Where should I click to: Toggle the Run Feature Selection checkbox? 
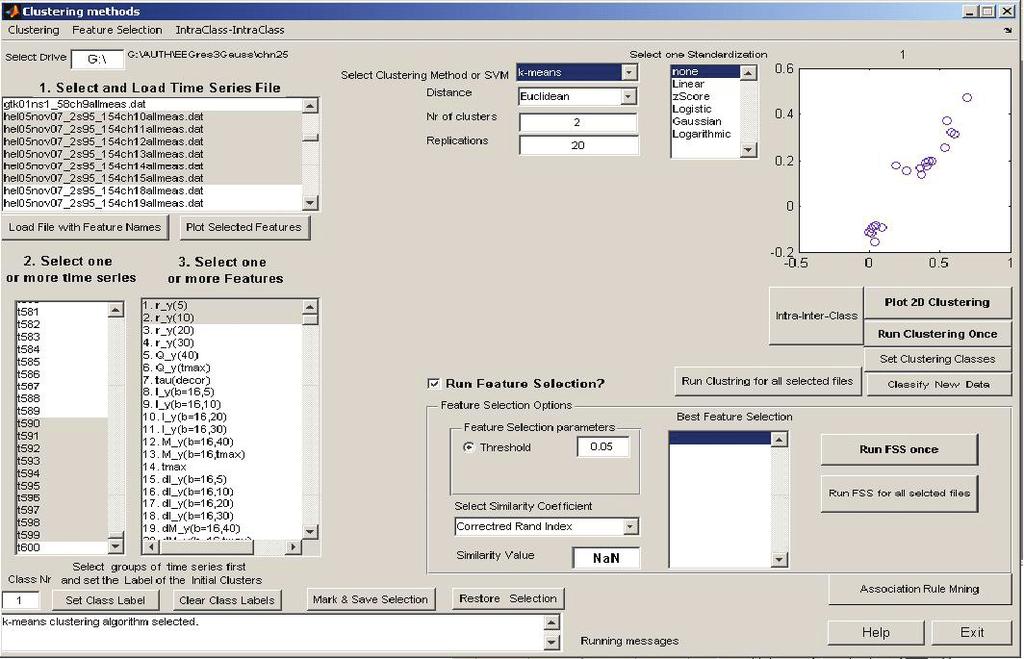[x=433, y=383]
